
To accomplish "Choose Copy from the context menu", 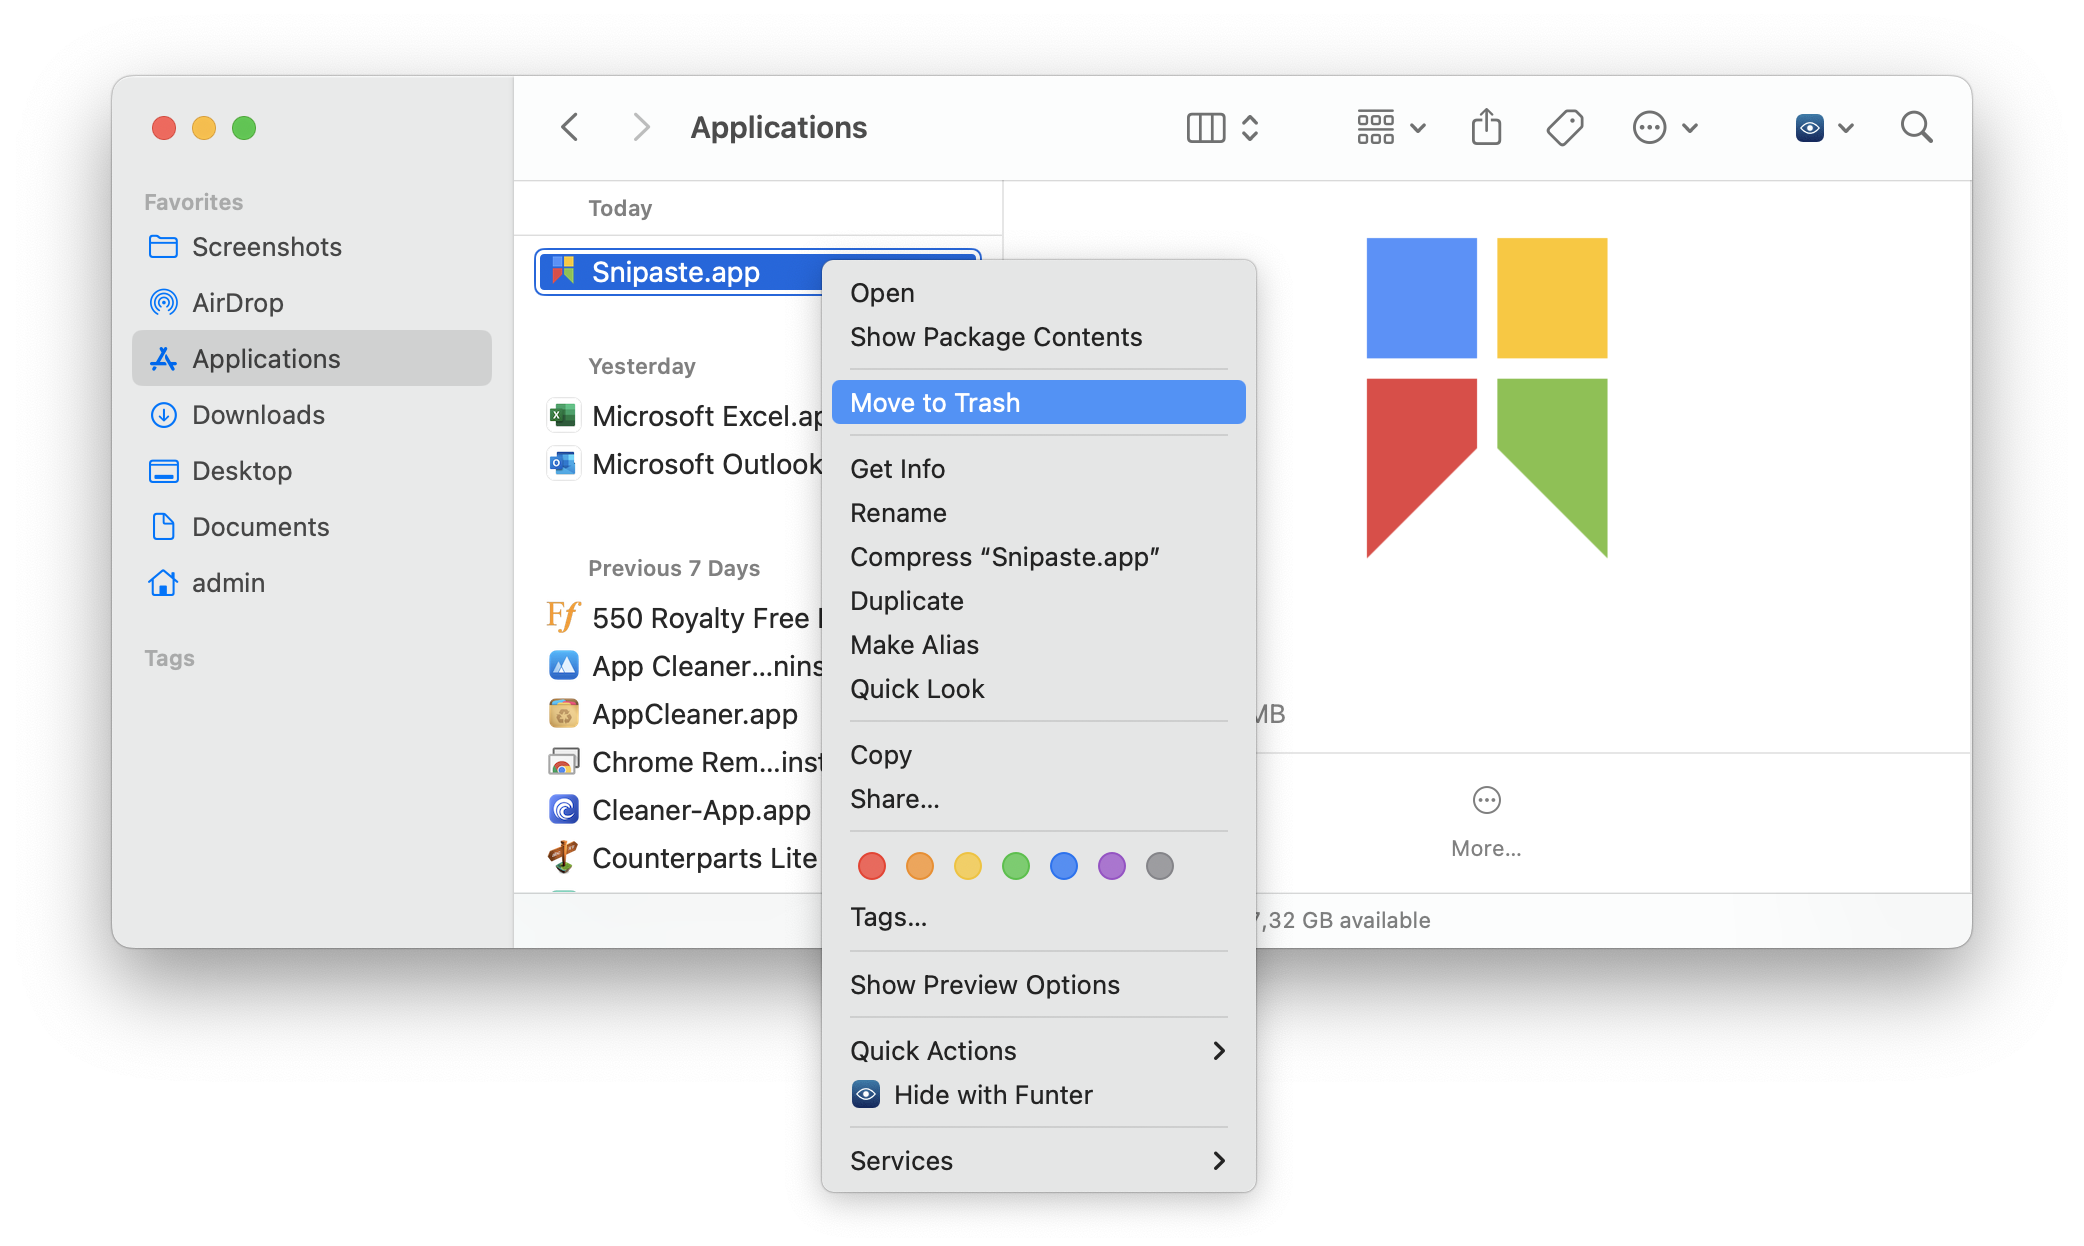I will 1038,755.
